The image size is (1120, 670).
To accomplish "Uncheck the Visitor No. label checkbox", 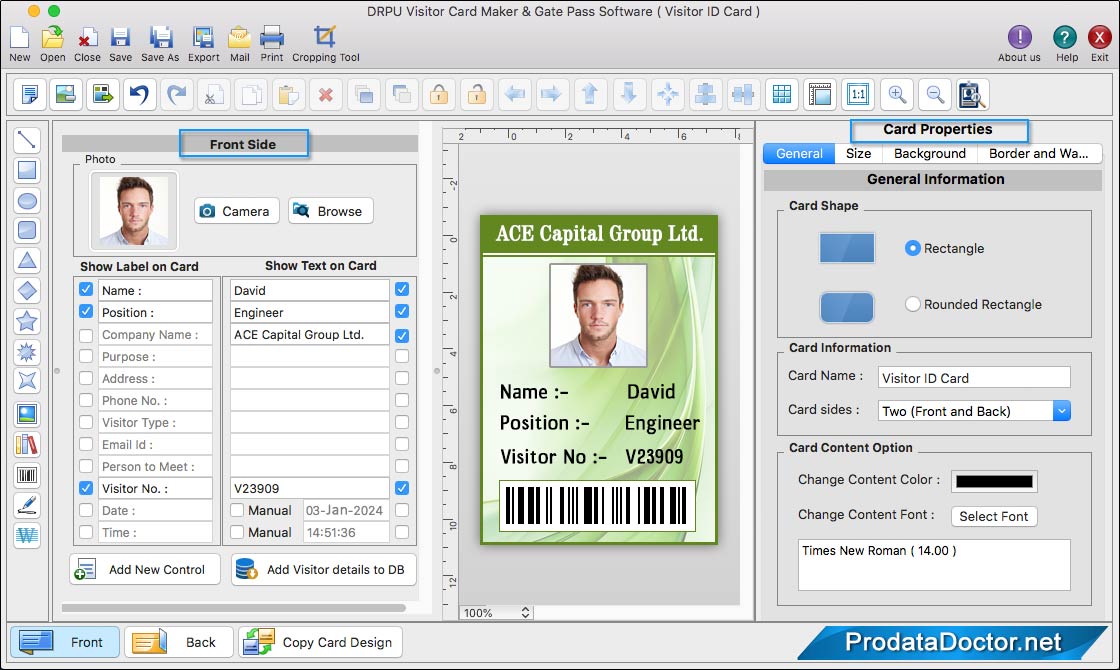I will pyautogui.click(x=86, y=488).
